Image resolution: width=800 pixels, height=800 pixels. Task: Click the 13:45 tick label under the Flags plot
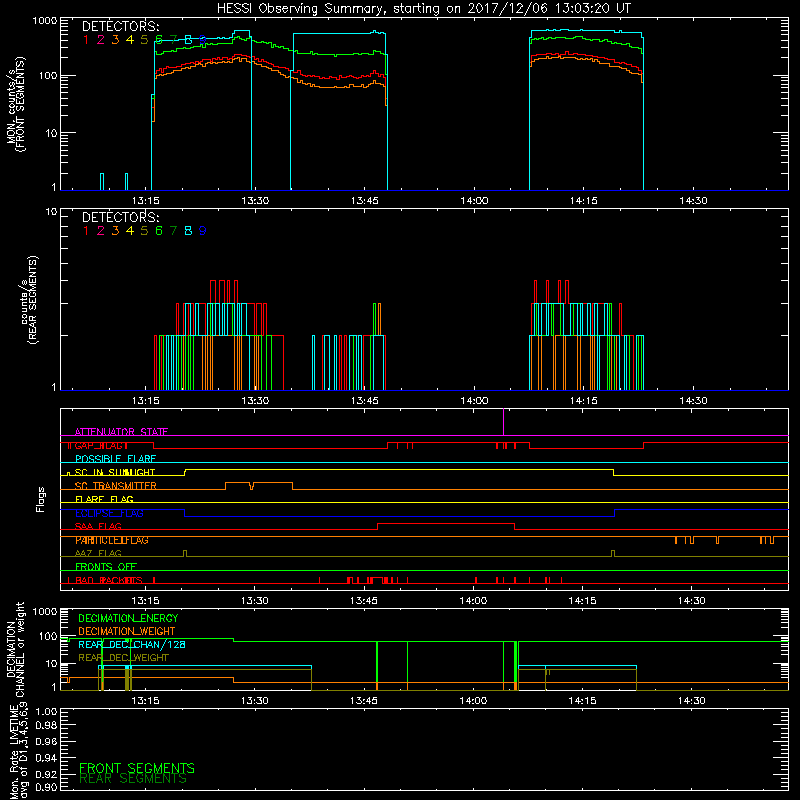click(364, 601)
